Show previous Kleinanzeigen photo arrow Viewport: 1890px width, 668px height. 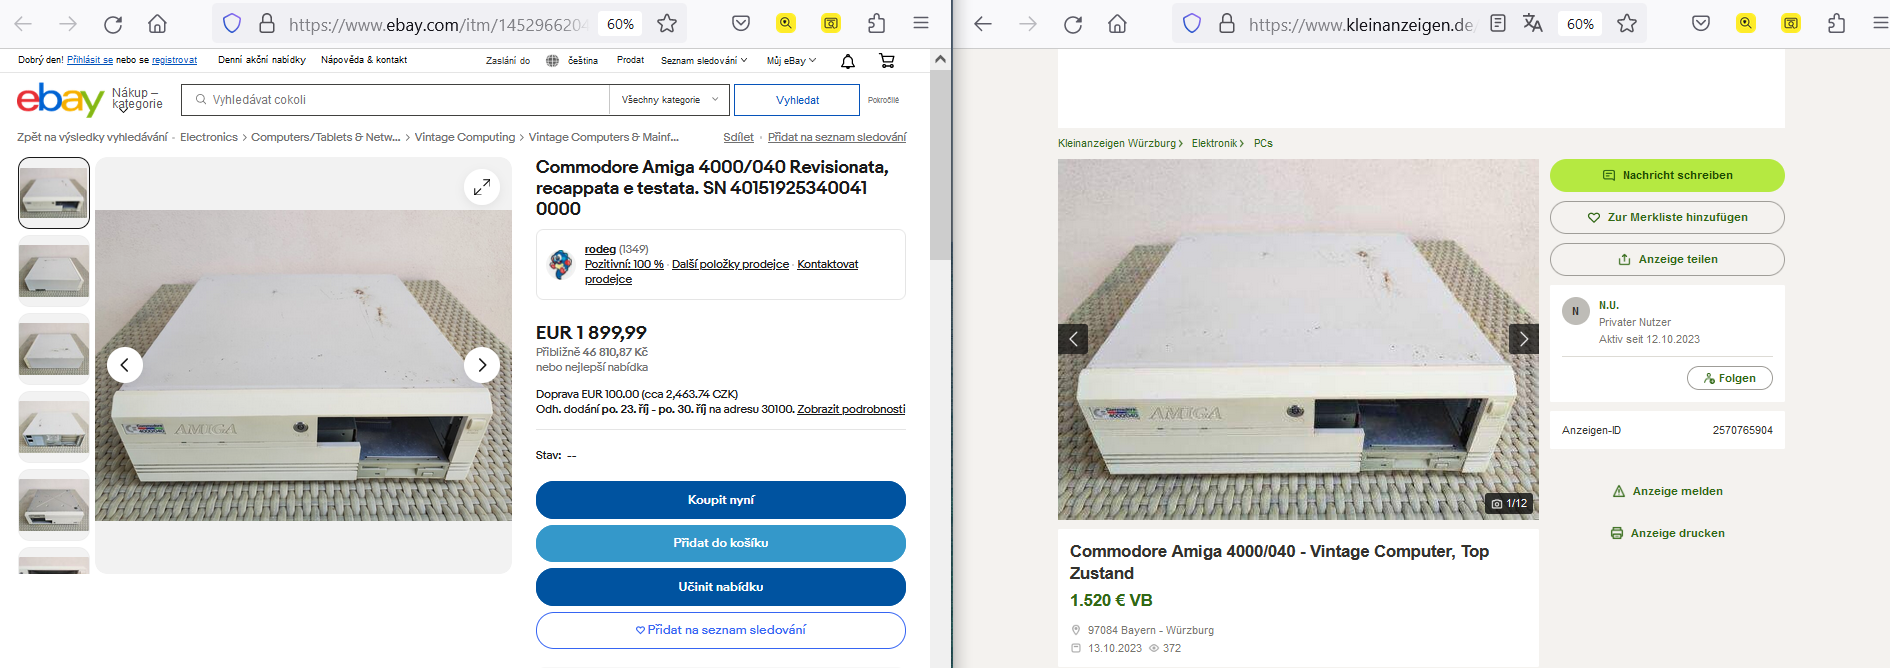coord(1073,339)
